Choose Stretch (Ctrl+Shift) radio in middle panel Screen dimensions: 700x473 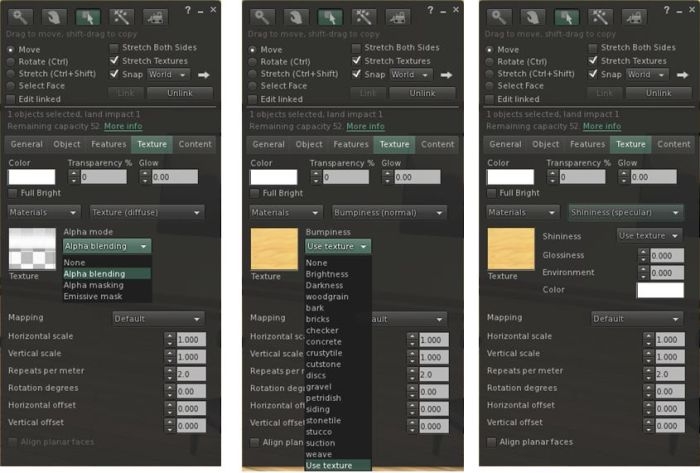click(253, 74)
